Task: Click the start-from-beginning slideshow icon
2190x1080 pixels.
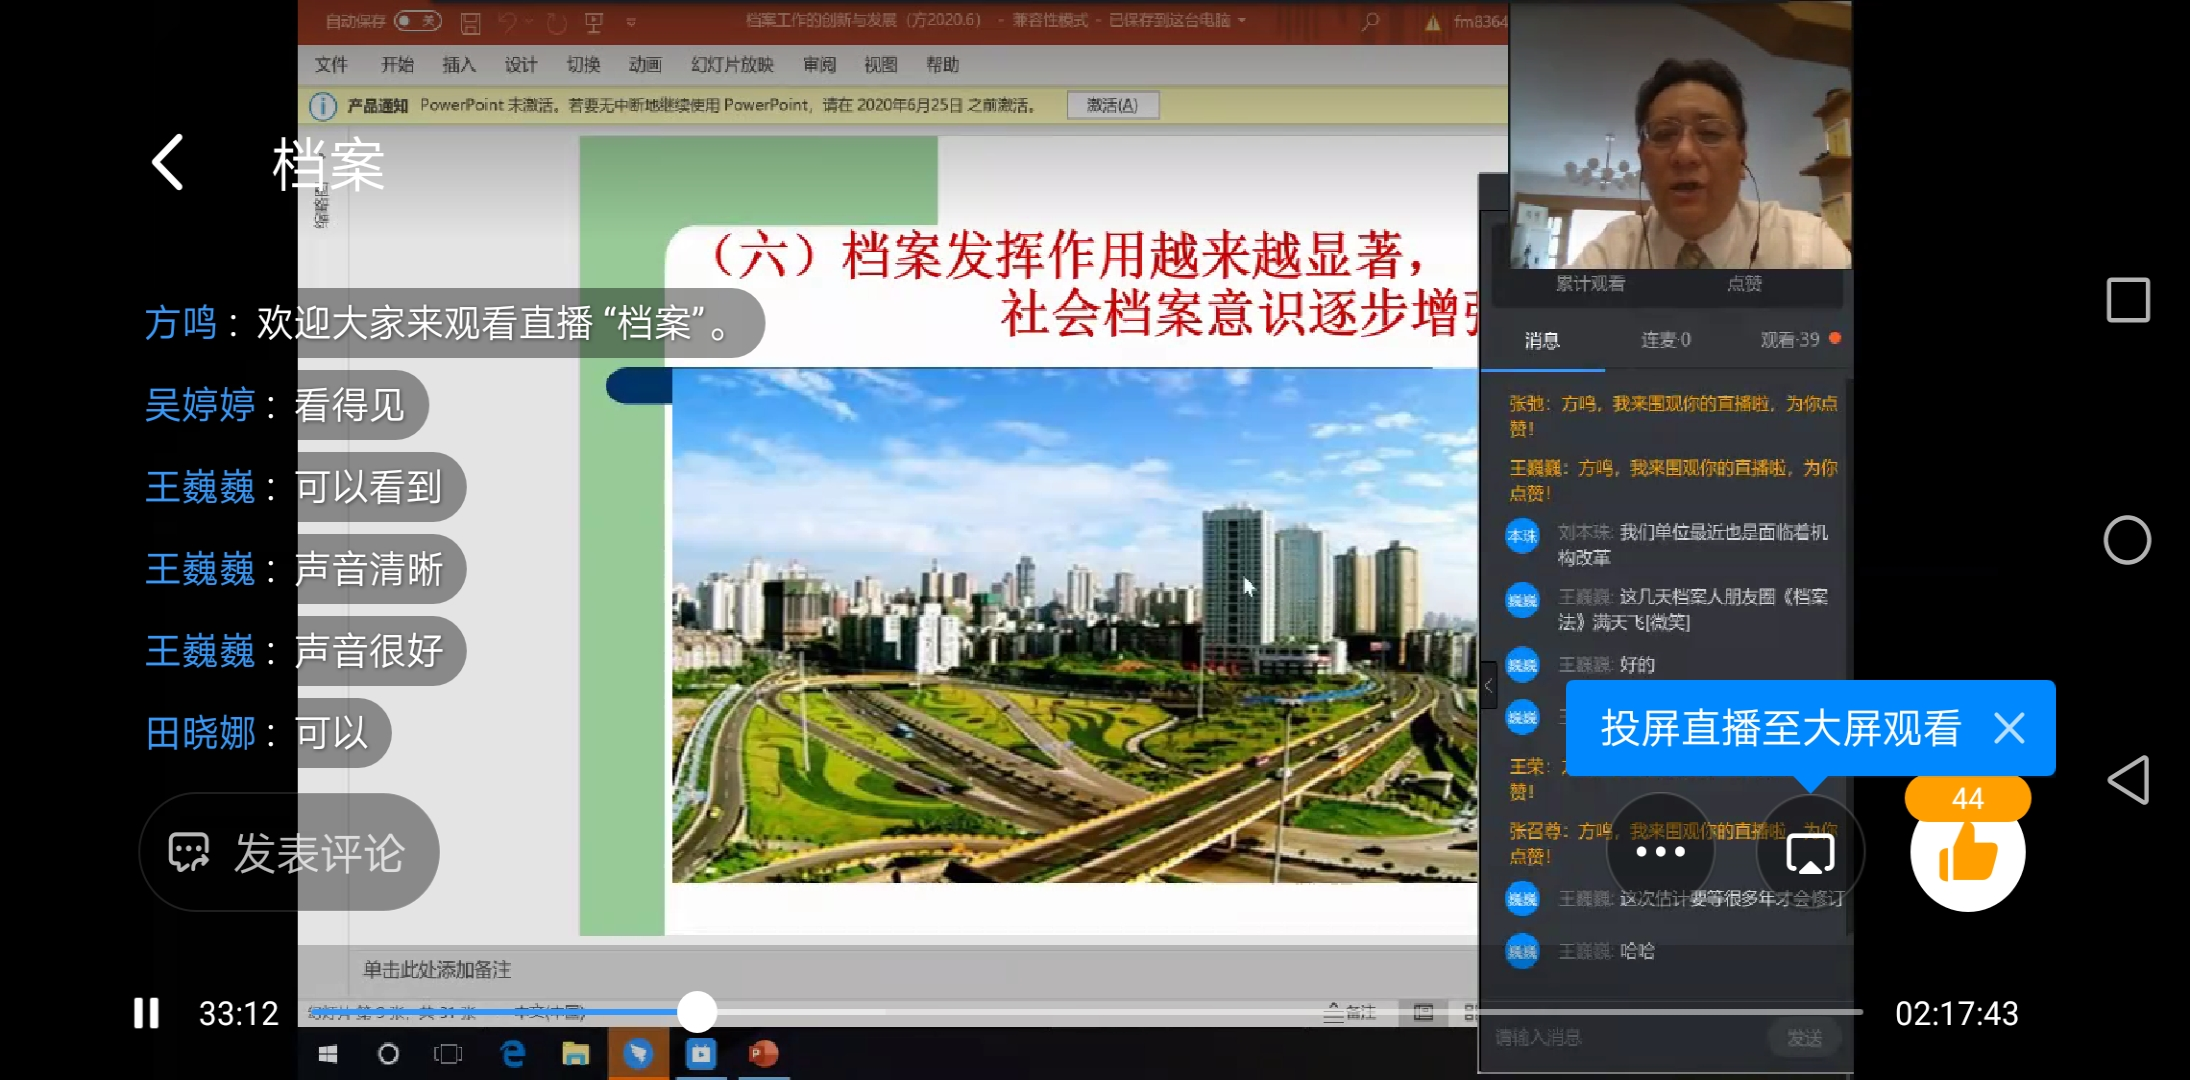Action: click(x=594, y=22)
